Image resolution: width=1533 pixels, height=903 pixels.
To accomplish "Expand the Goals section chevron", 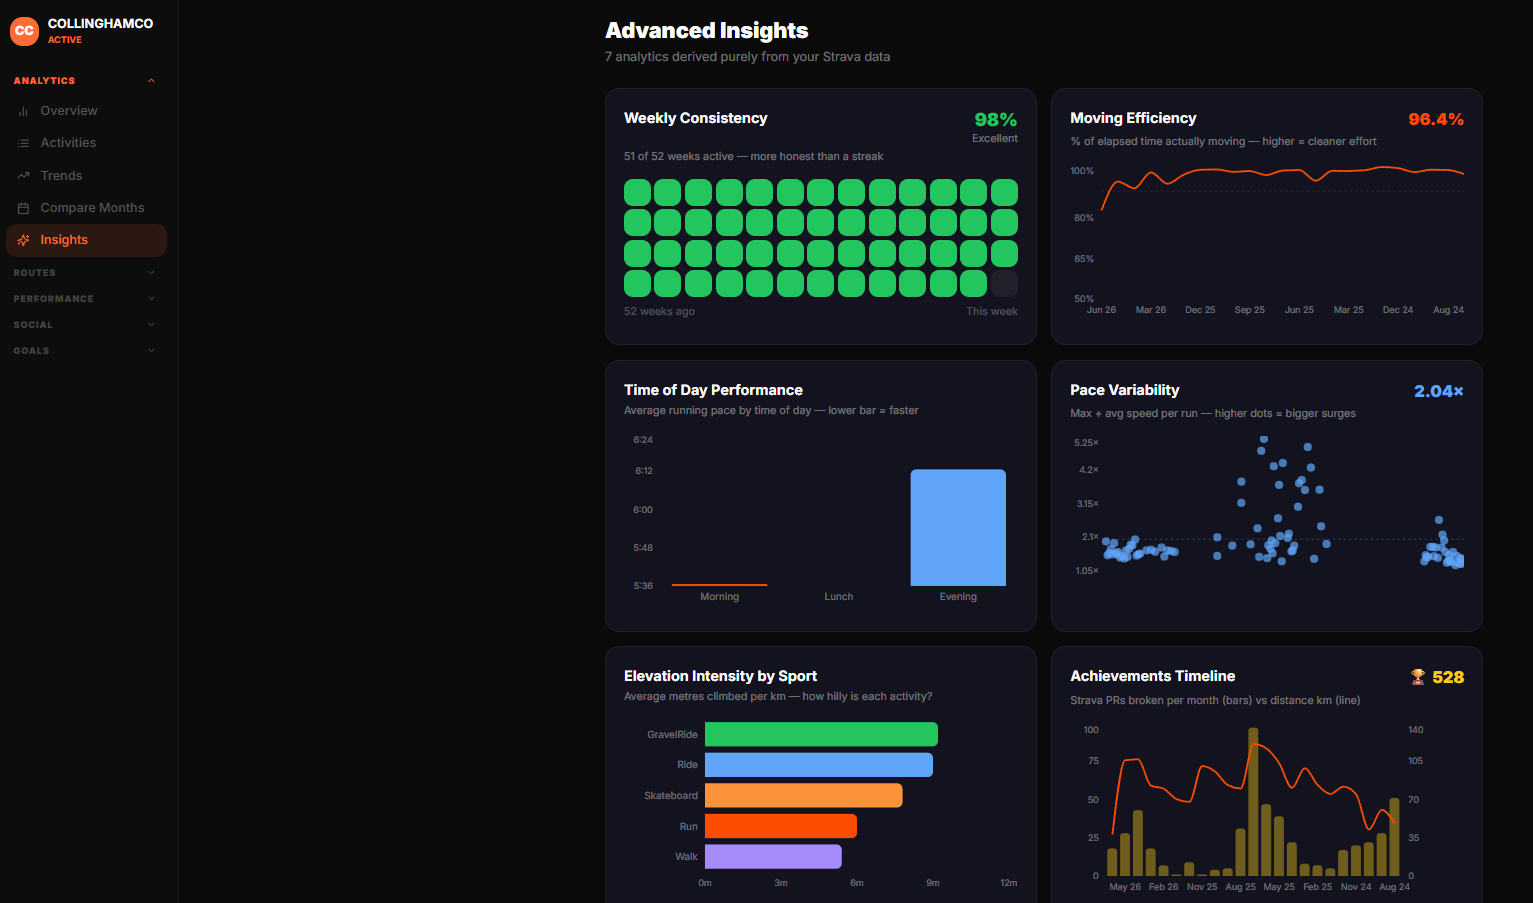I will [x=151, y=351].
